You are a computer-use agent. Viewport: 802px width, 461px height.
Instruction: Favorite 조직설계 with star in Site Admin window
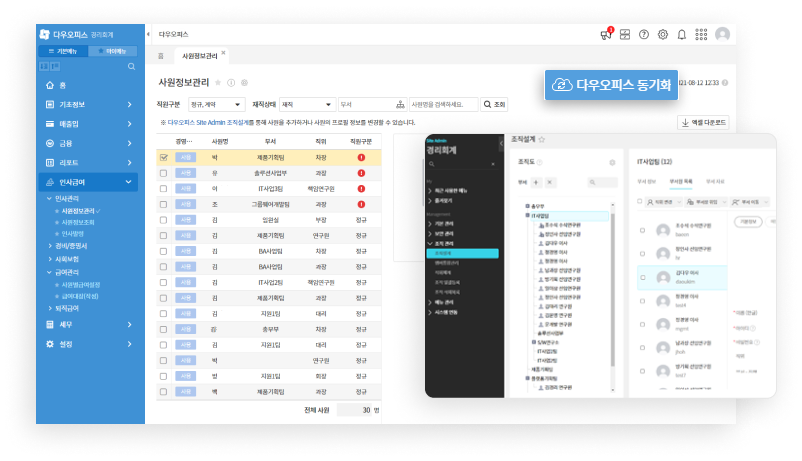coord(542,139)
